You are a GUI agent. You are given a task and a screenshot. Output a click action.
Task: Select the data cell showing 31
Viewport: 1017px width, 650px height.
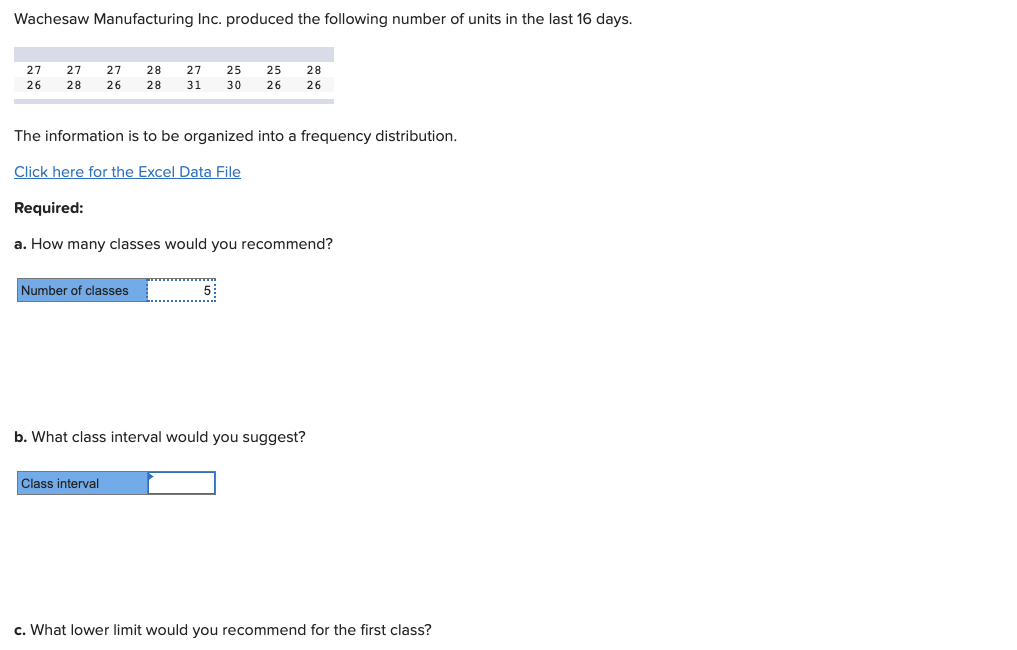click(193, 85)
